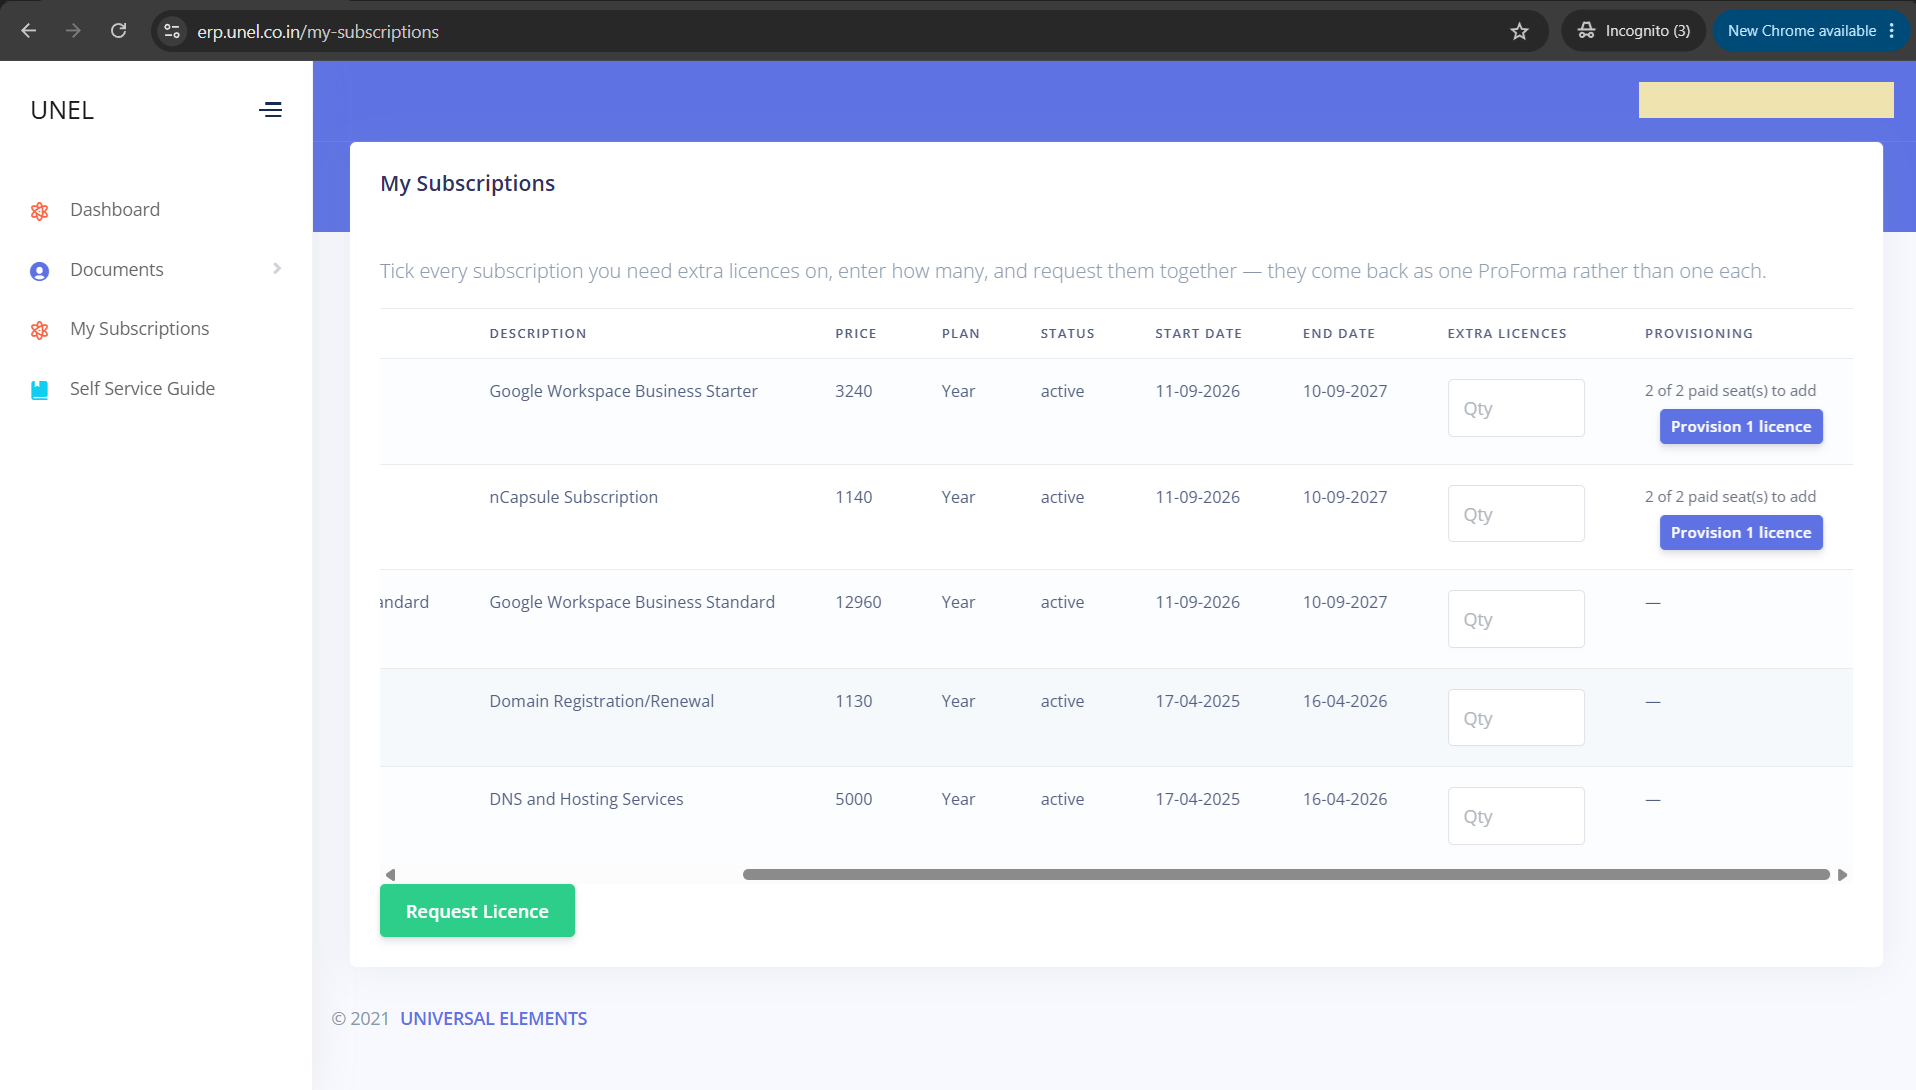Provision 1 licence for nCapsule Subscription

(1741, 533)
